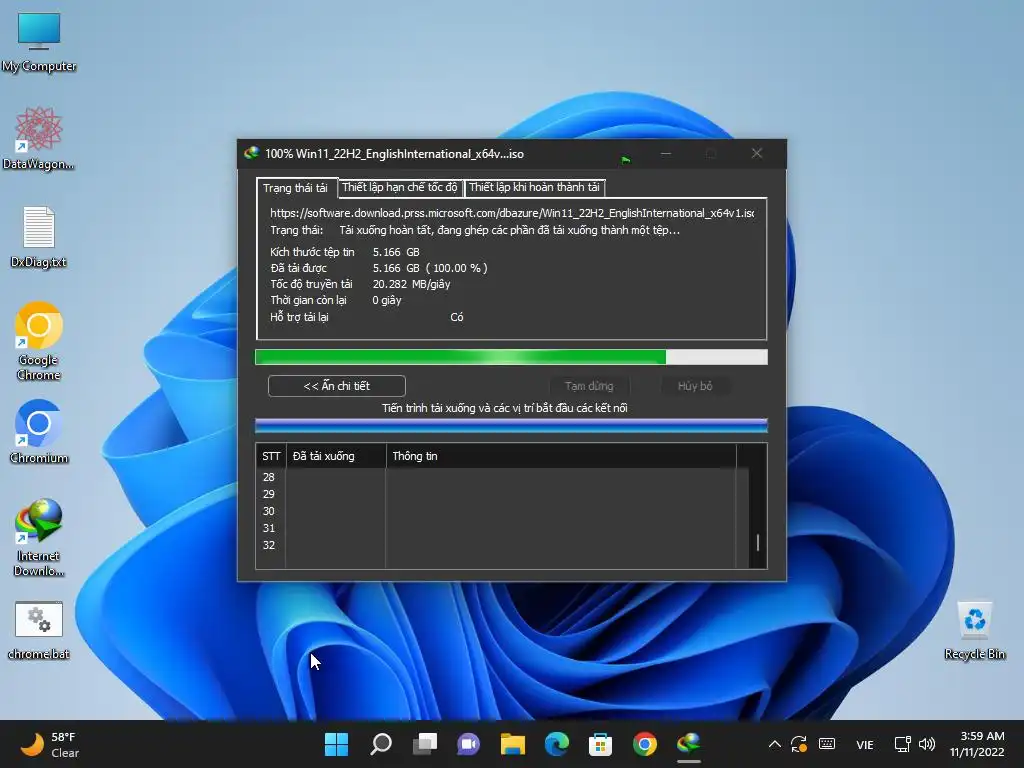Open My Computer desktop icon
The width and height of the screenshot is (1024, 768).
[39, 42]
